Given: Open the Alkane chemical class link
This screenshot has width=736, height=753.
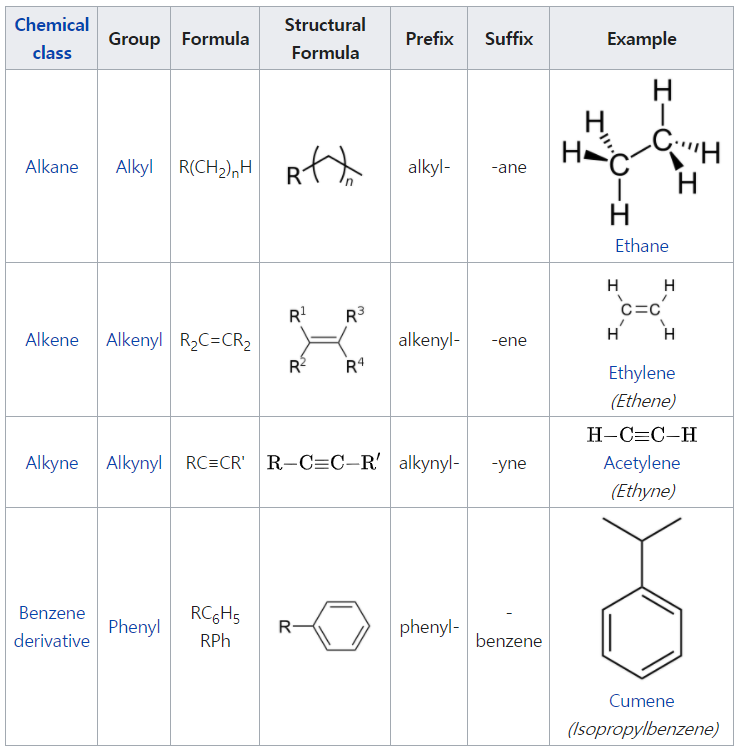Looking at the screenshot, I should click(52, 167).
